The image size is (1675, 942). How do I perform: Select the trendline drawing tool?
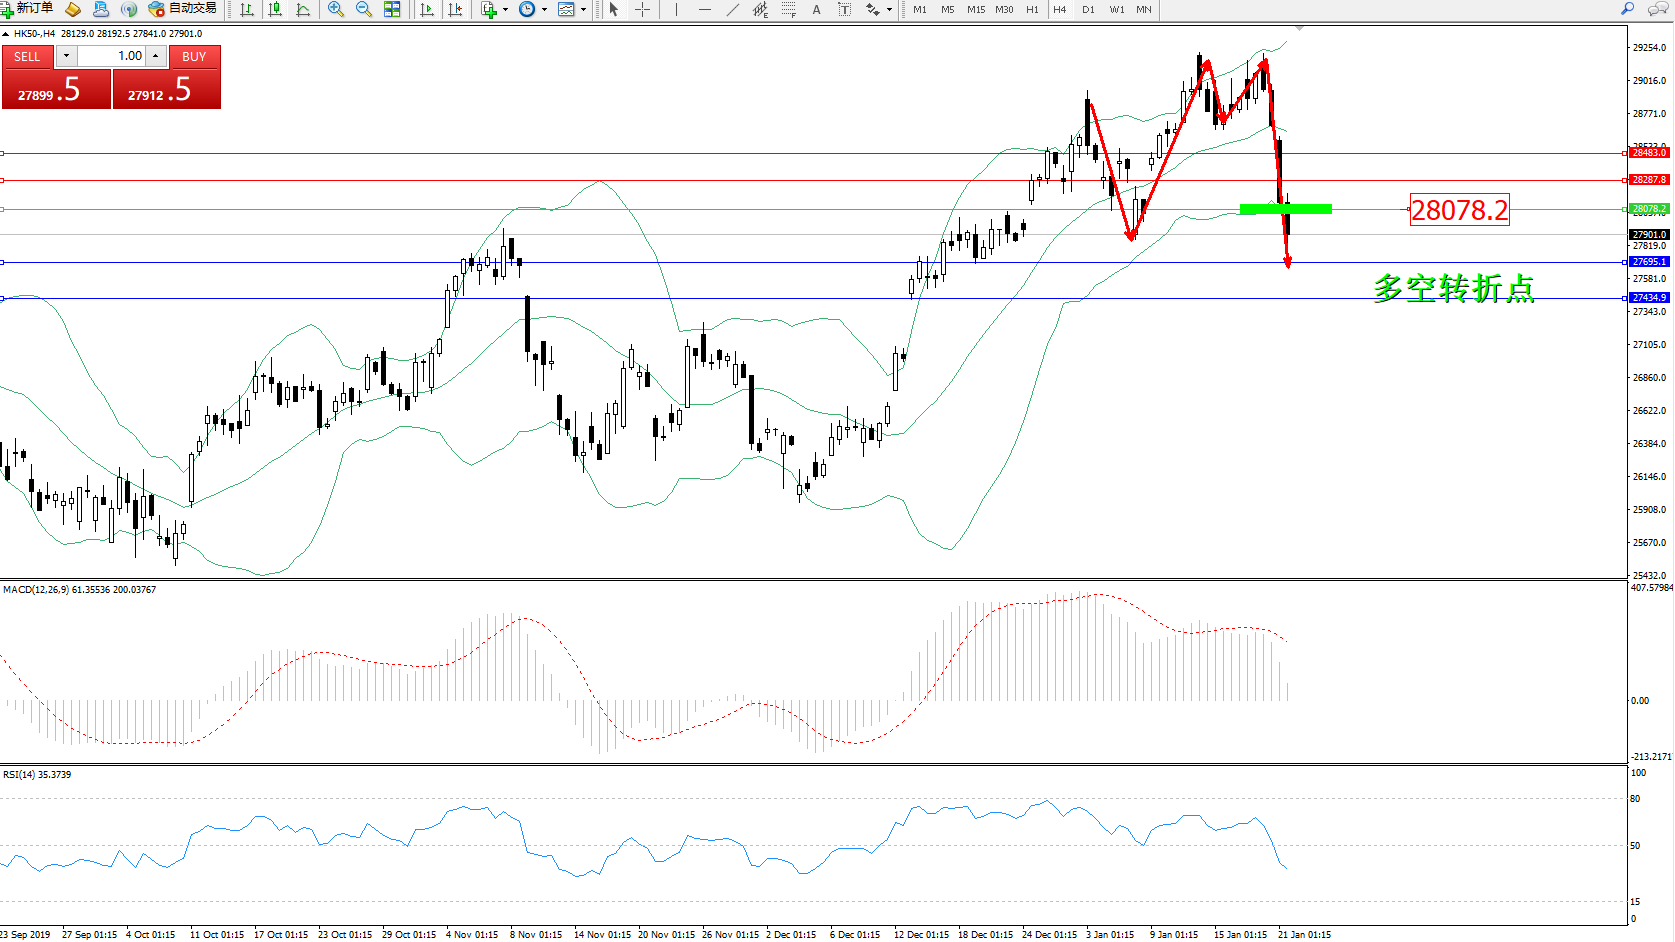733,9
